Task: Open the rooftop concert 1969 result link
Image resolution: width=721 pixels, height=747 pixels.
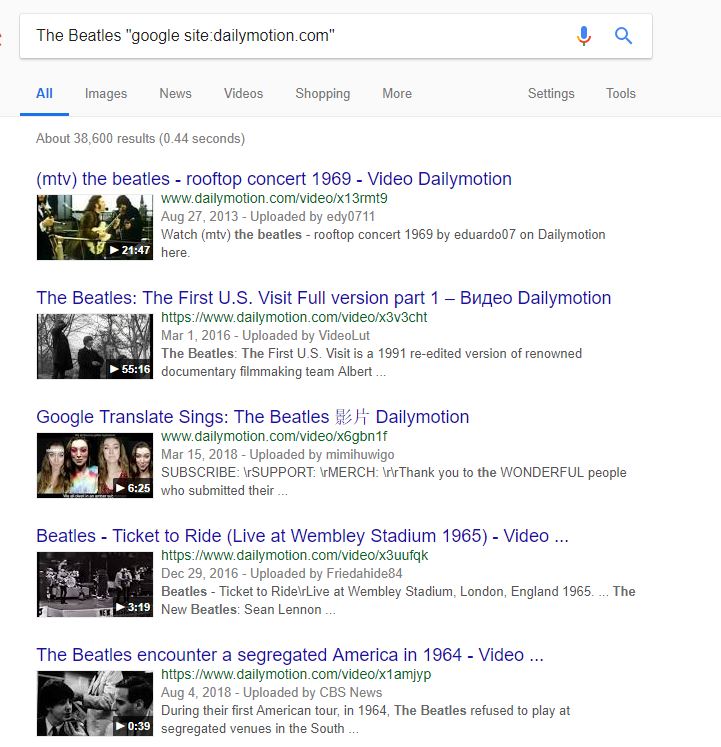Action: coord(273,179)
